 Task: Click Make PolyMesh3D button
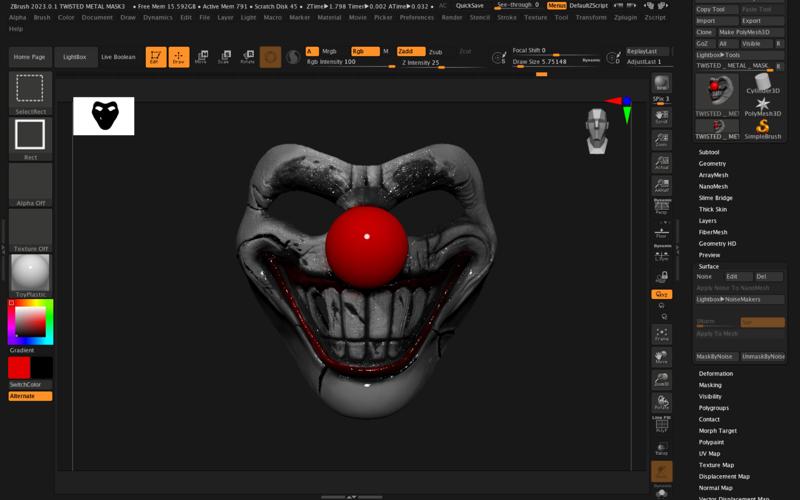click(x=751, y=32)
